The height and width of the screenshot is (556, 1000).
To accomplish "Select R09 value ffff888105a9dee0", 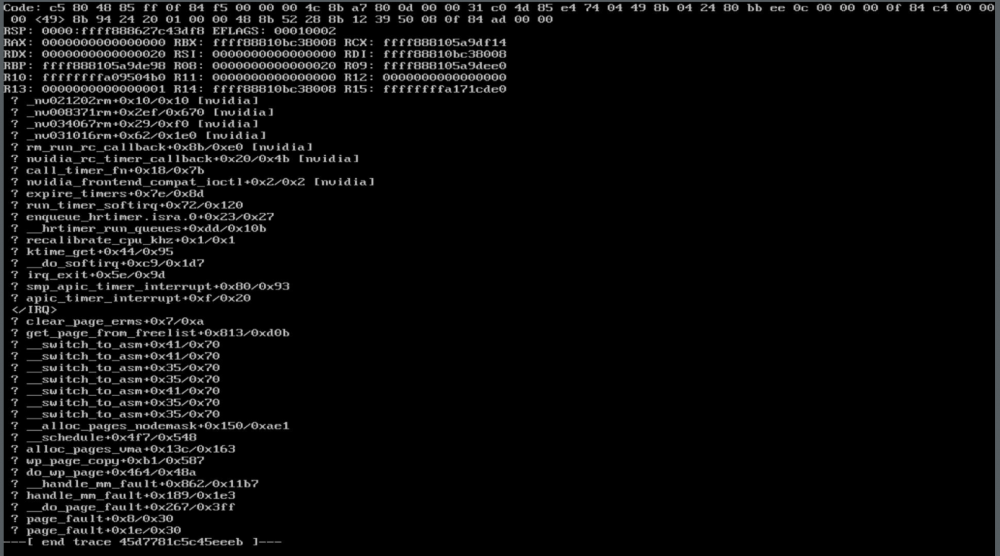I will pyautogui.click(x=445, y=66).
